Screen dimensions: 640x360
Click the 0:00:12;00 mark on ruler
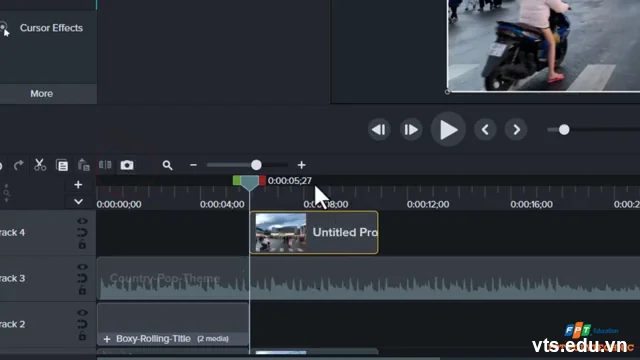428,204
